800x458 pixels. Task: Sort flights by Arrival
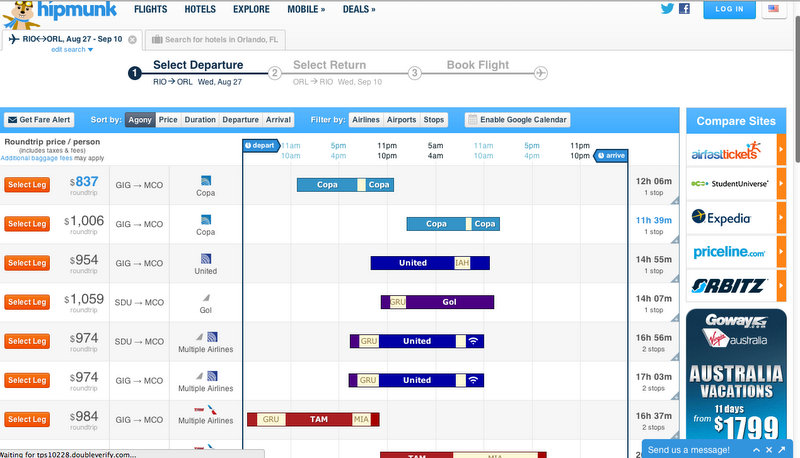(x=278, y=120)
